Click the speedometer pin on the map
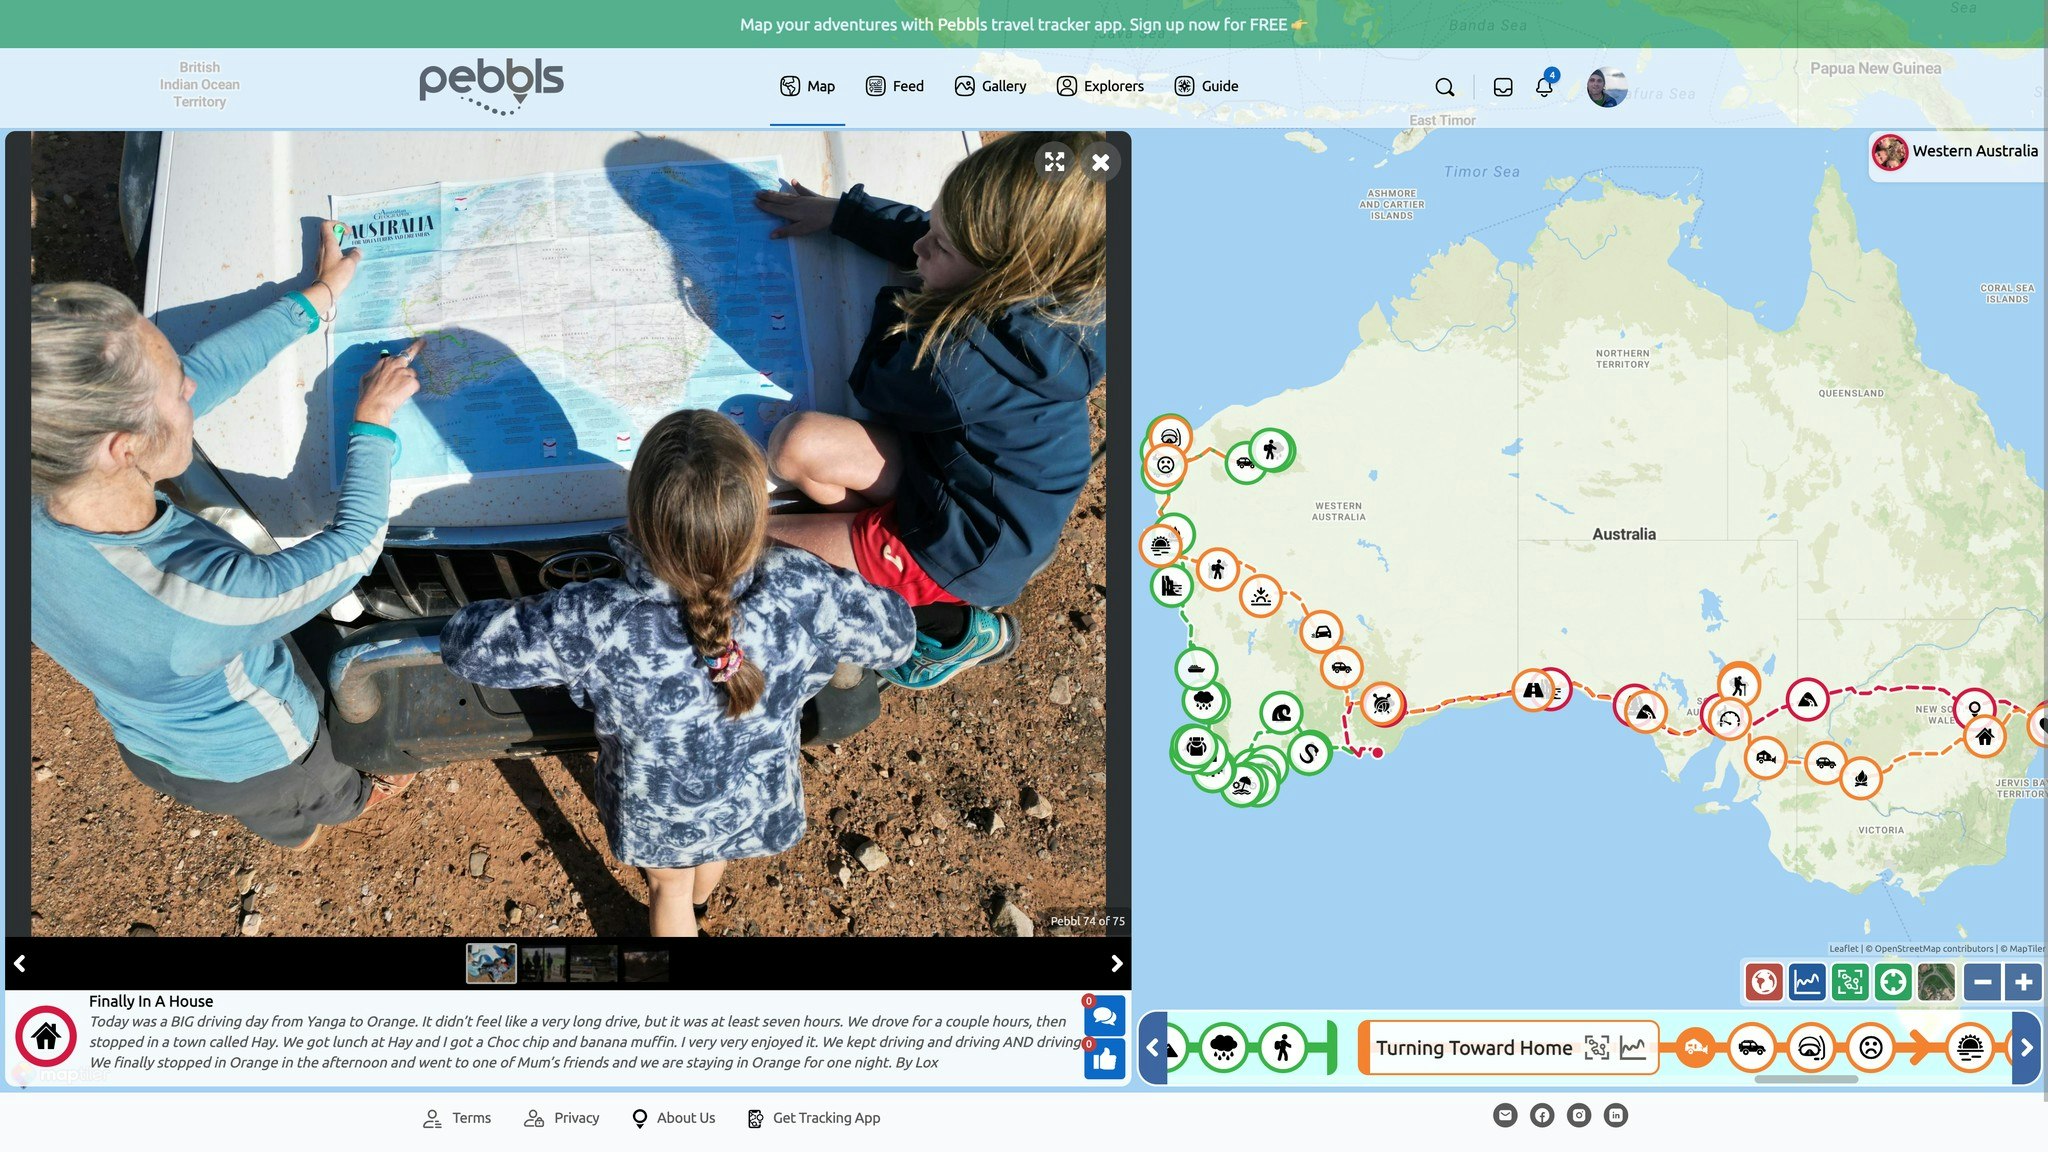Viewport: 2048px width, 1152px height. [1729, 719]
